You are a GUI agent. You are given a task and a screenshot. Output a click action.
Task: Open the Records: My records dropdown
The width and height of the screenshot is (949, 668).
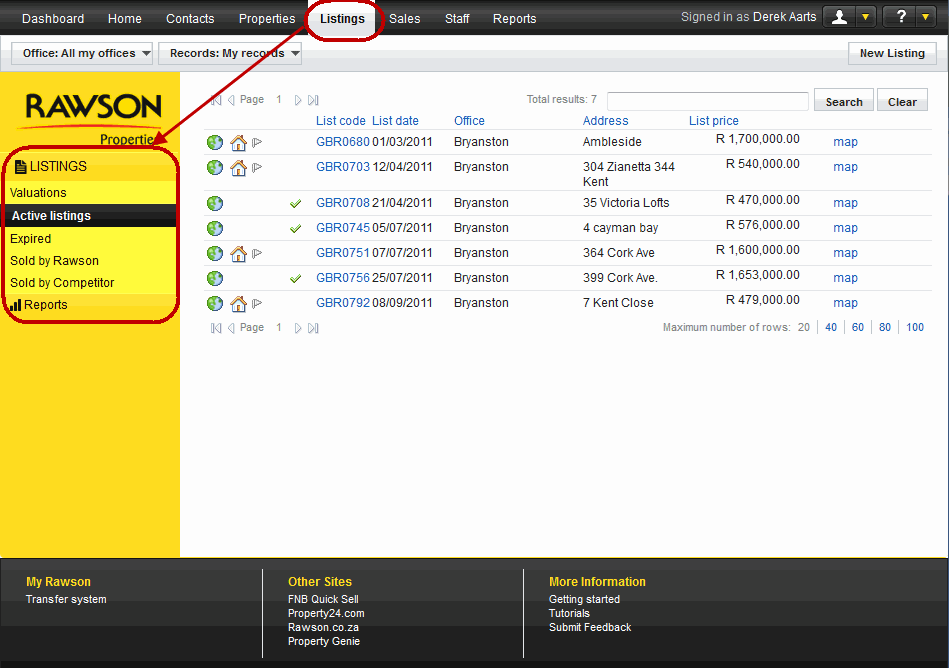(230, 54)
